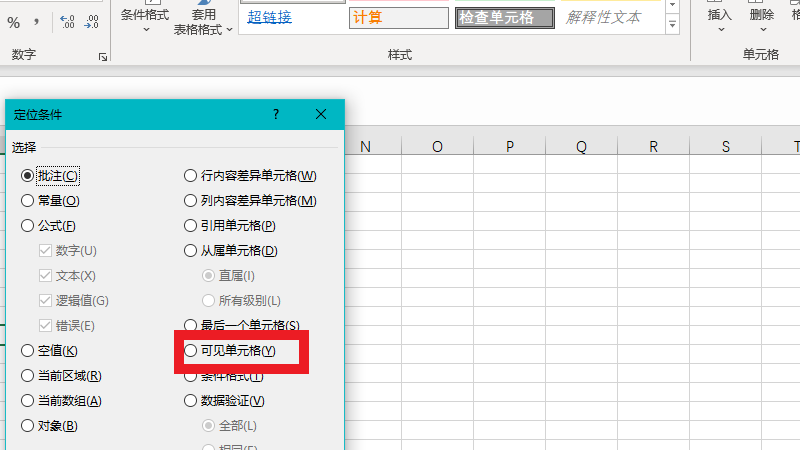800x450 pixels.
Task: Click the decrease decimal places icon
Action: pyautogui.click(x=93, y=20)
